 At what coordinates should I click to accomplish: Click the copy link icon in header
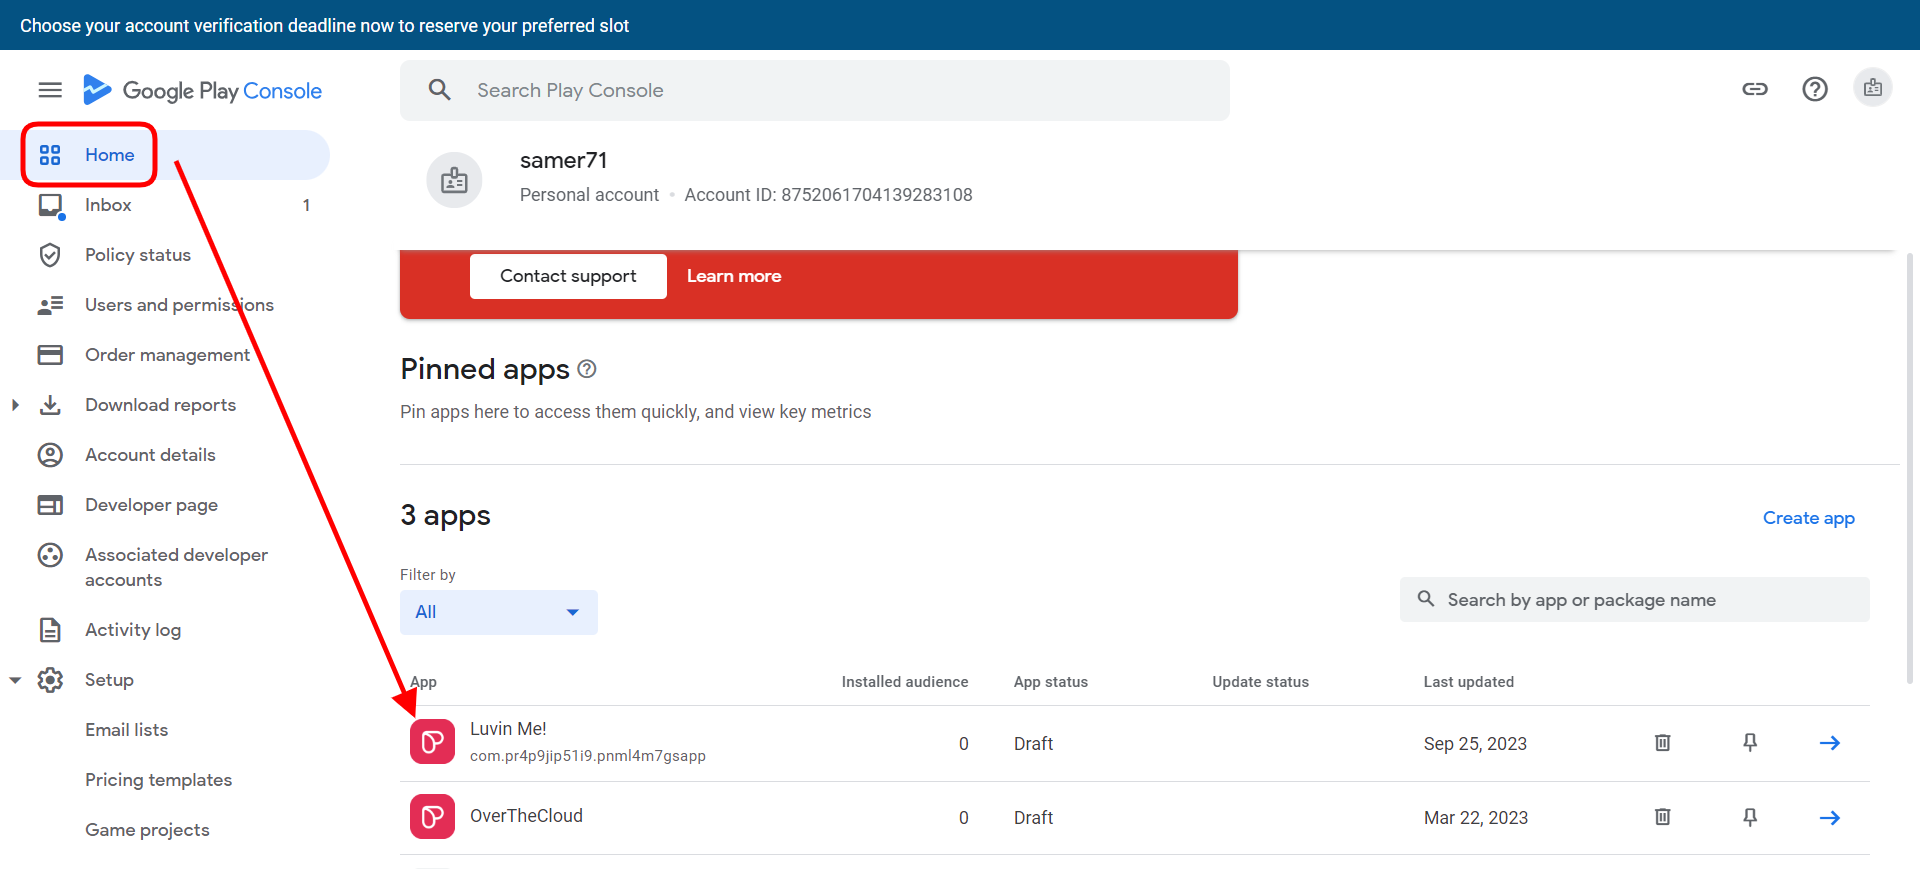point(1755,89)
